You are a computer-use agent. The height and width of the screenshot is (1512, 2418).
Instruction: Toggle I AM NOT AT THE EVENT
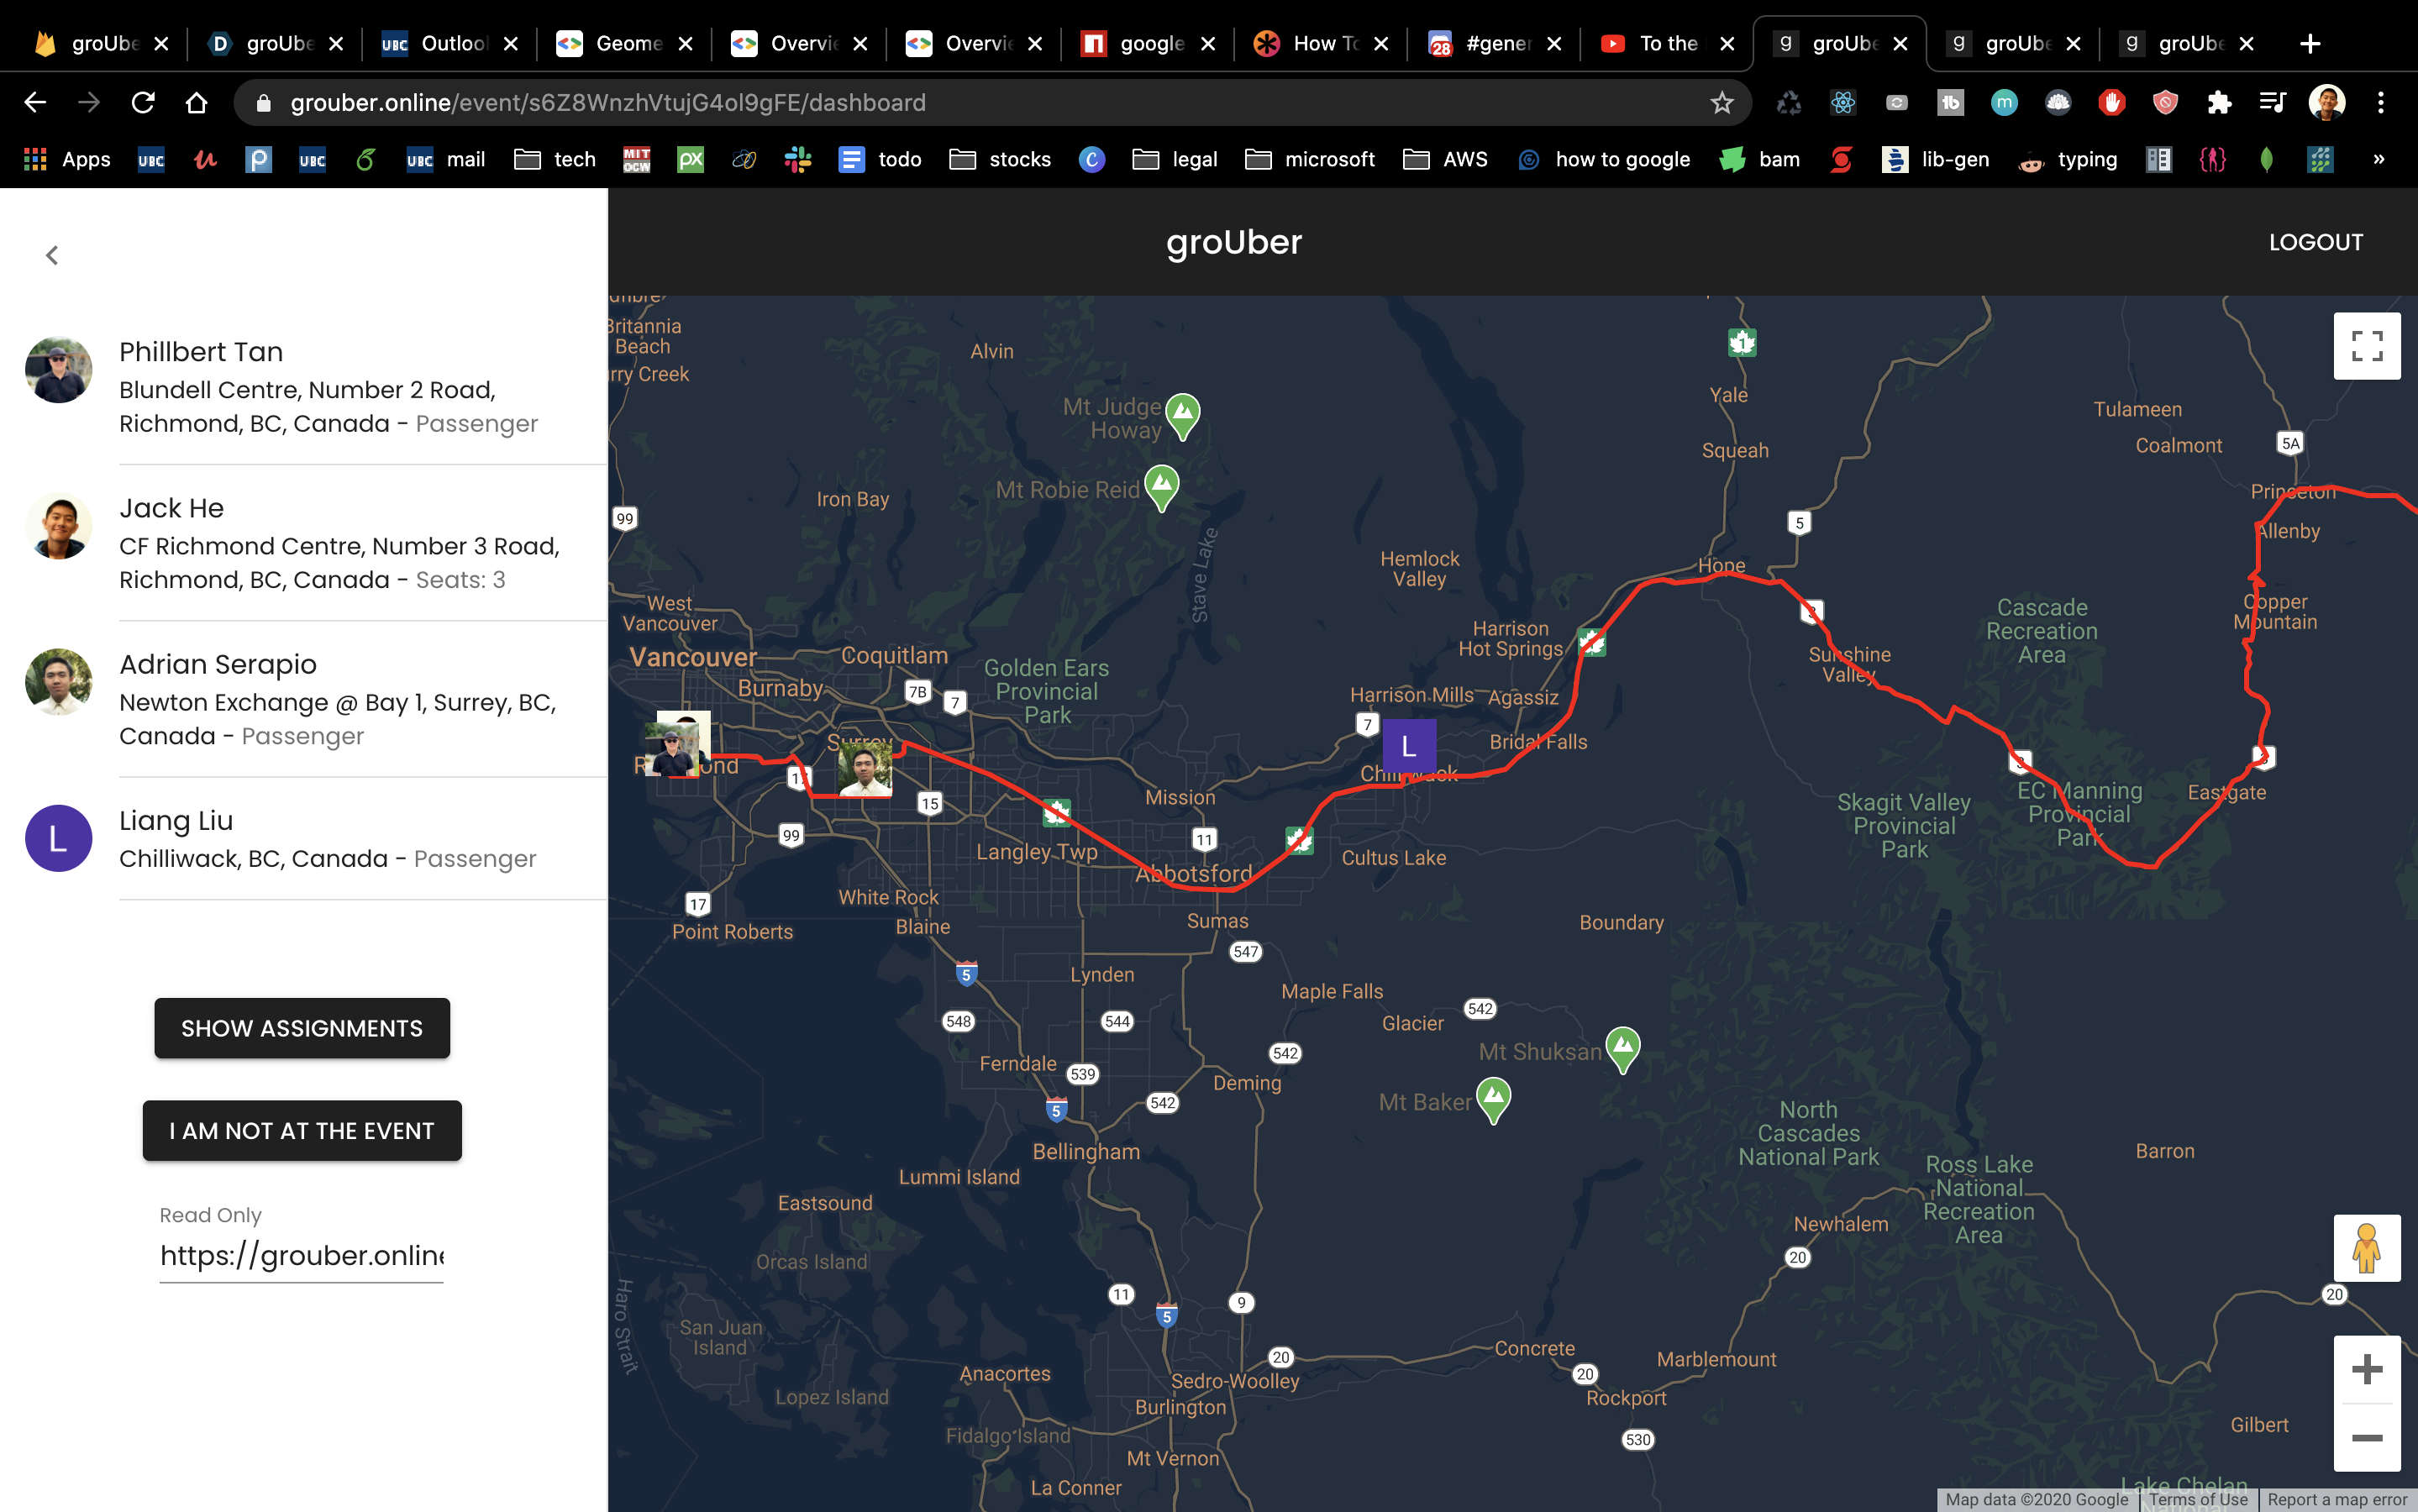tap(301, 1131)
